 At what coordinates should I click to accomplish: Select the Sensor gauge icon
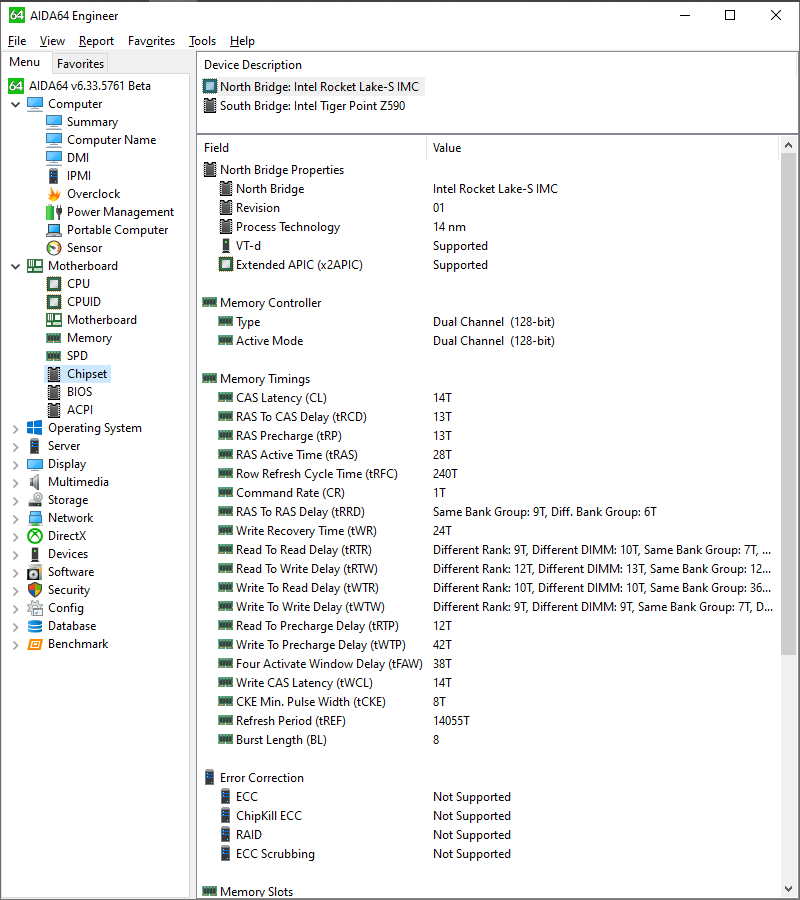click(54, 248)
